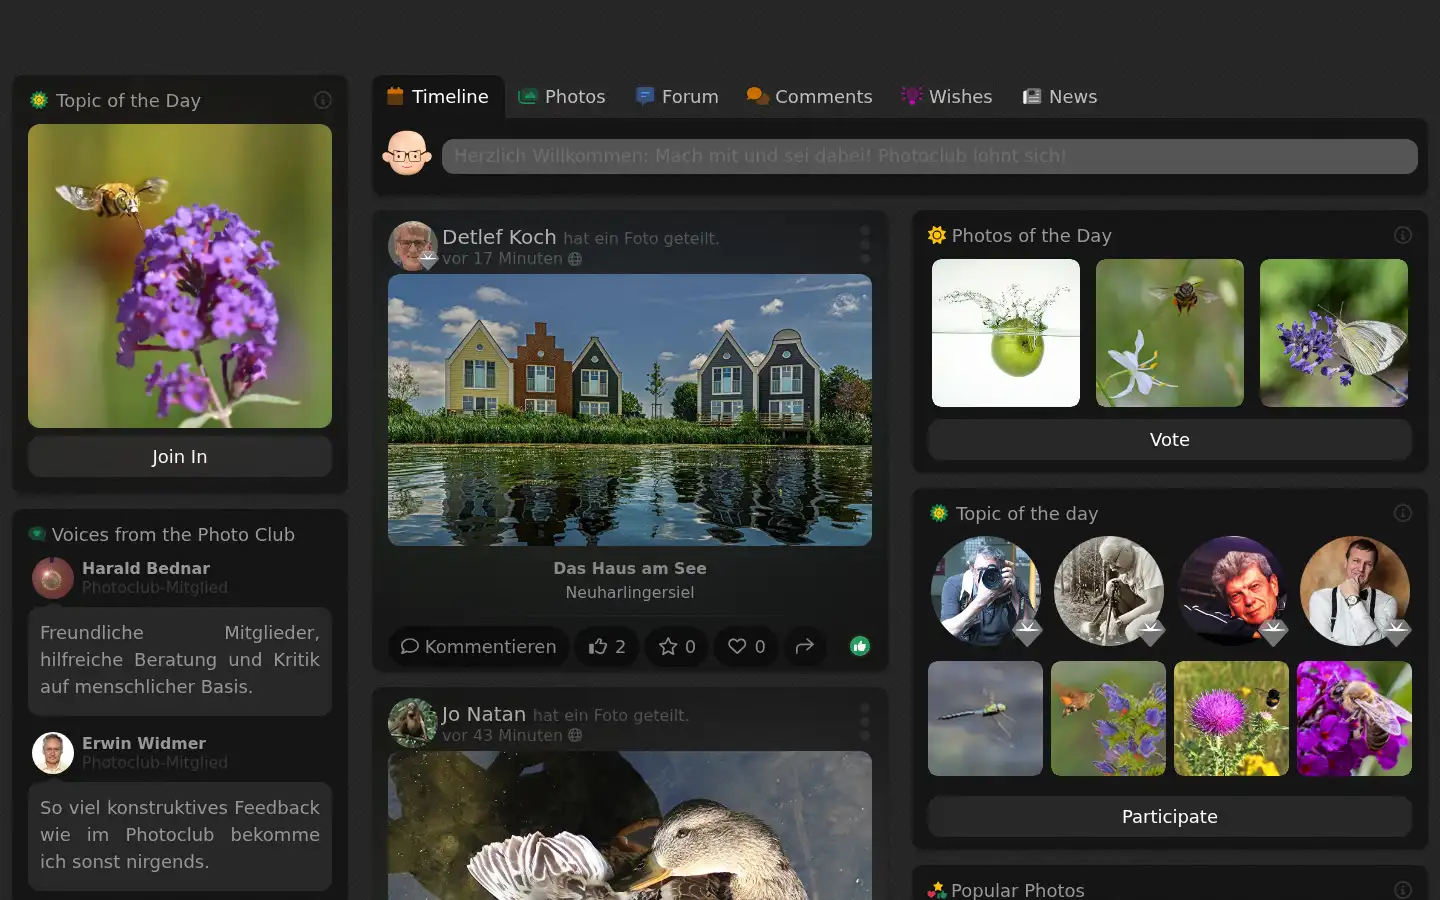This screenshot has width=1440, height=900.
Task: Open info icon beside Photos of the Day
Action: click(x=1403, y=235)
